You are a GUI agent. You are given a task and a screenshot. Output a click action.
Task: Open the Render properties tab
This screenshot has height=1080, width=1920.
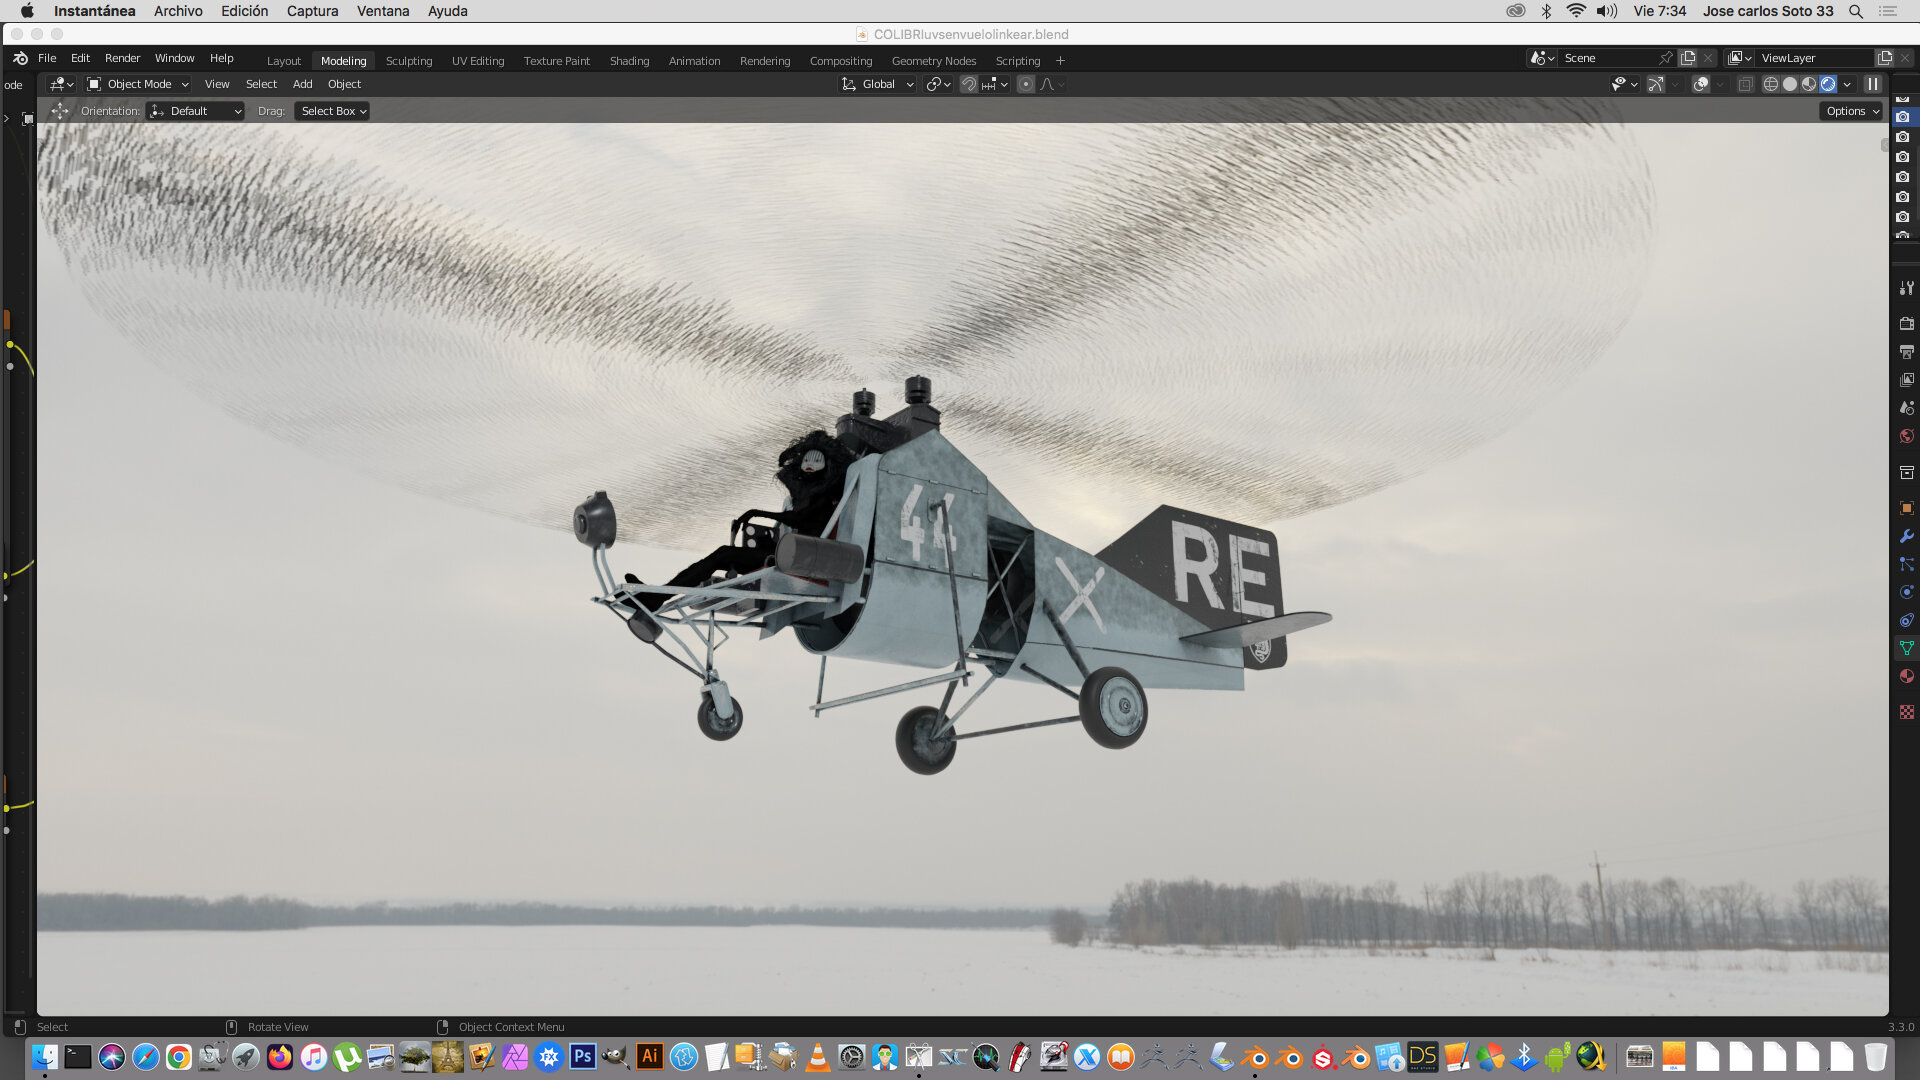1906,323
